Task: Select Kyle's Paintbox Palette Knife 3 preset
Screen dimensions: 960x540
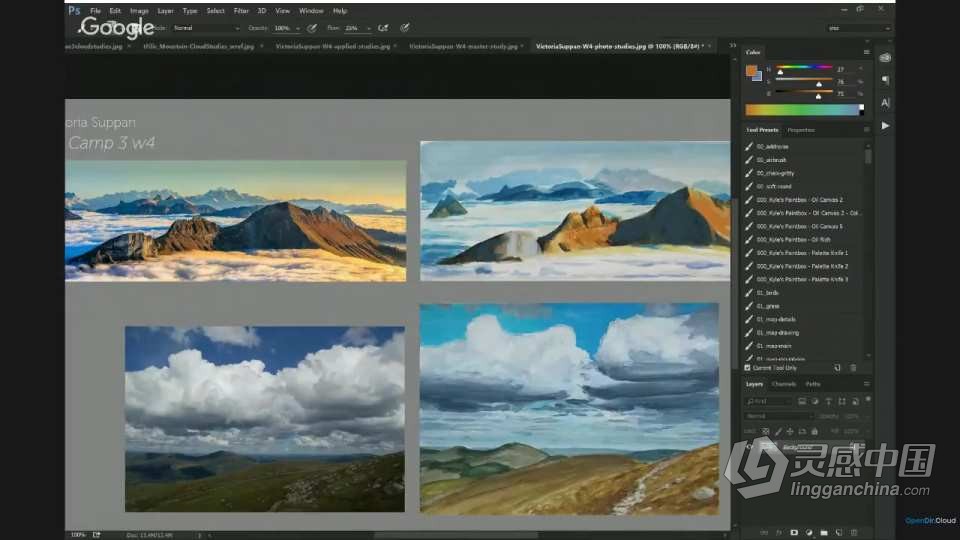Action: click(803, 280)
